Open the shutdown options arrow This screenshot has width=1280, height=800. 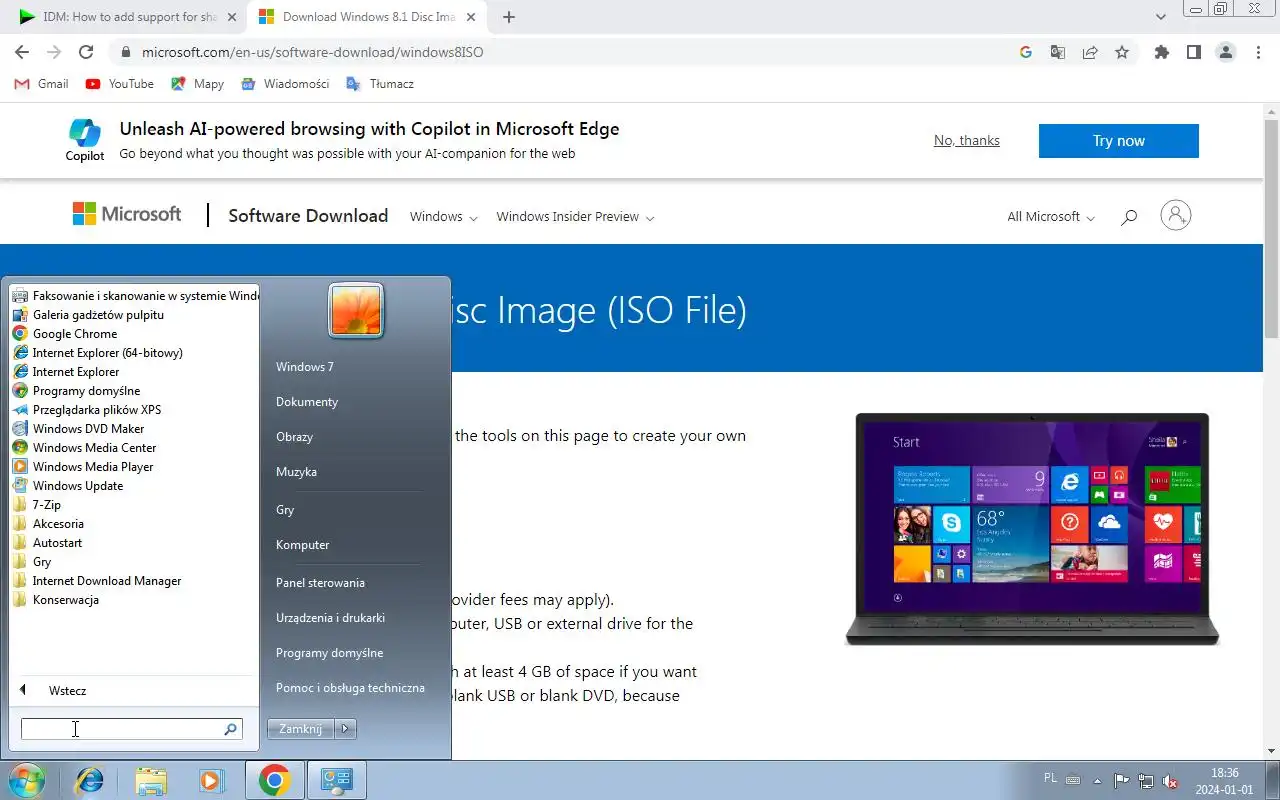[x=345, y=729]
